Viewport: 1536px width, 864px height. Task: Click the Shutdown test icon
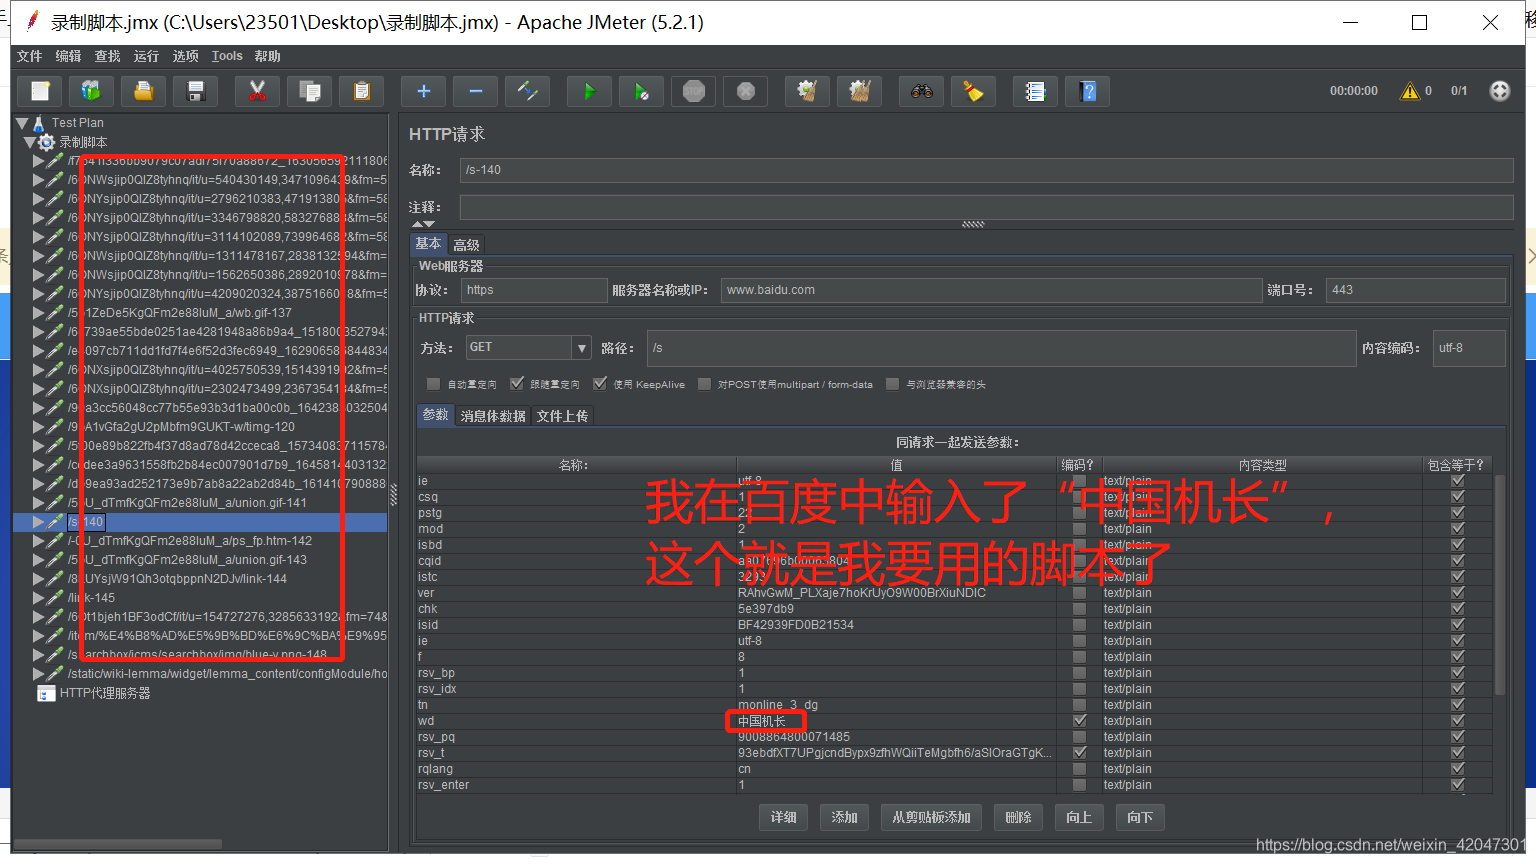pyautogui.click(x=746, y=91)
